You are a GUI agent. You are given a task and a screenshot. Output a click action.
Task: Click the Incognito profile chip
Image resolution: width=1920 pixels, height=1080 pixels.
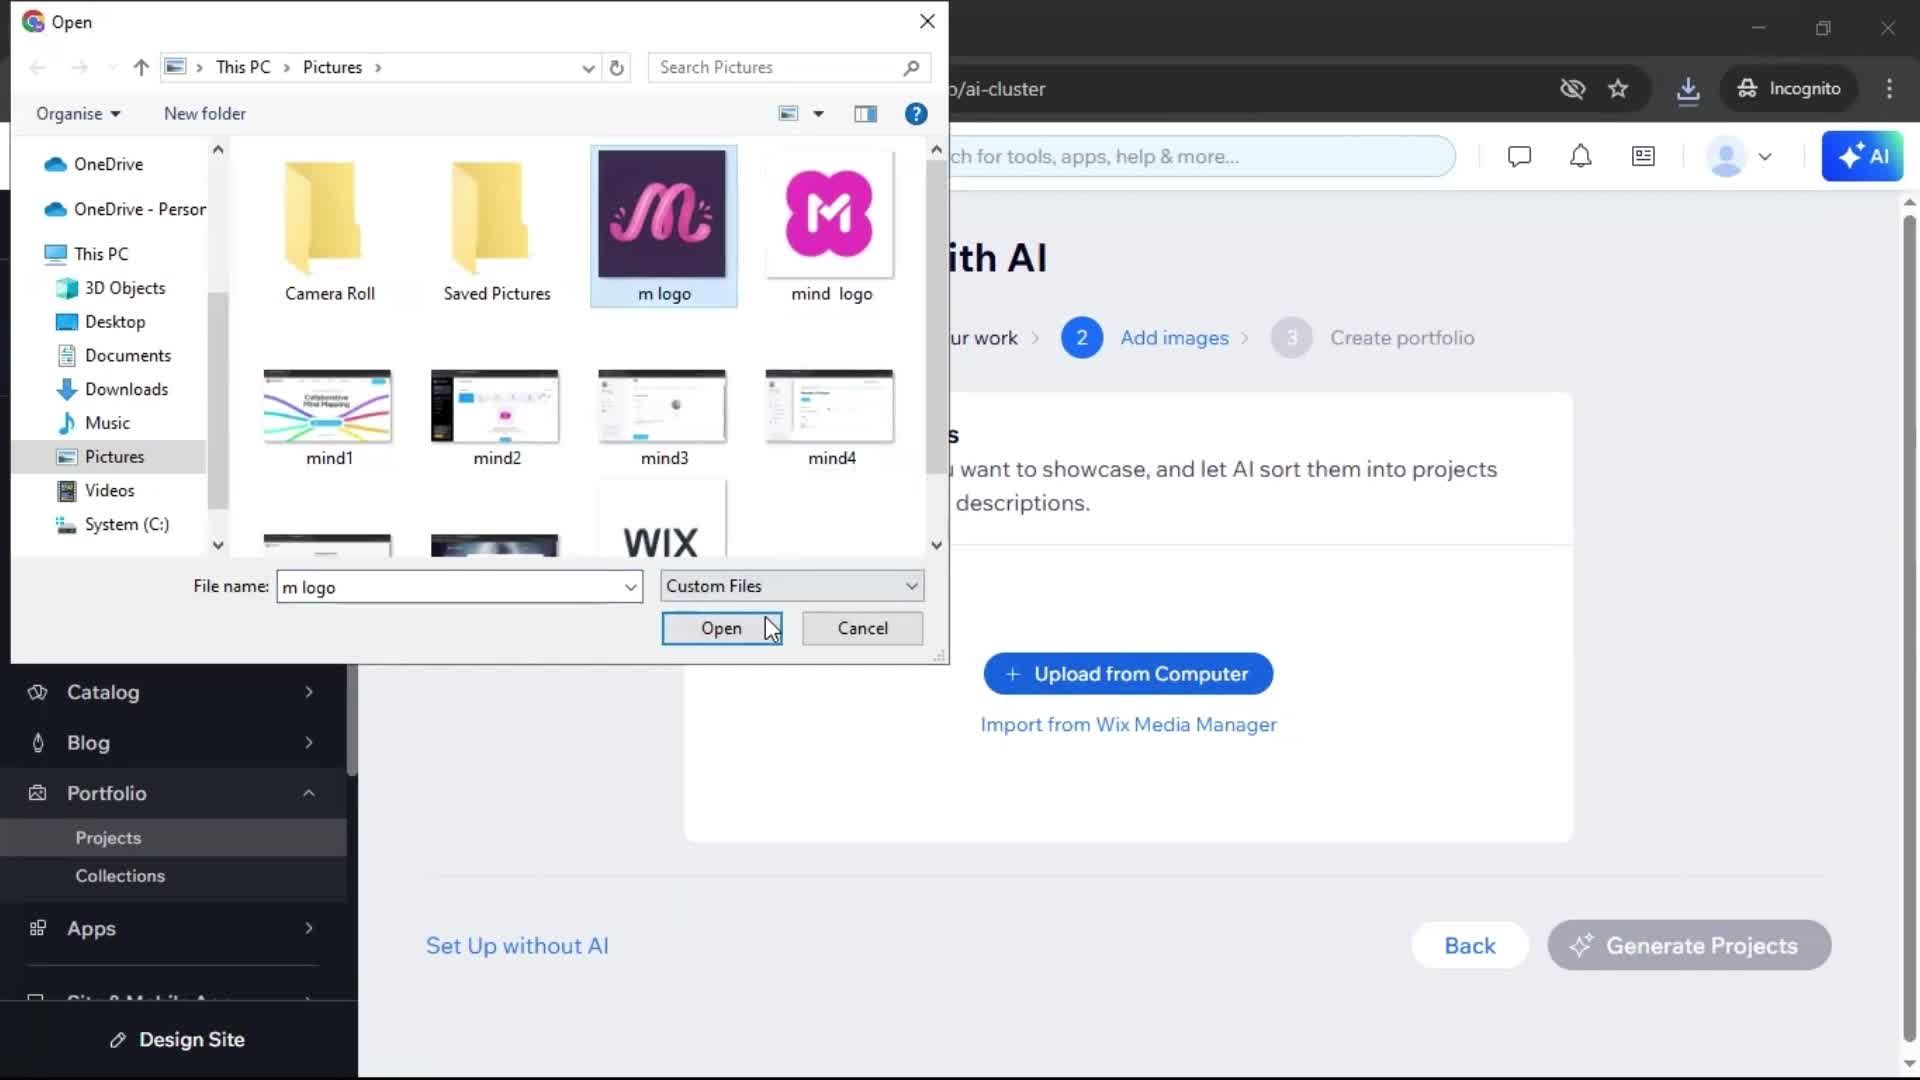click(x=1790, y=89)
